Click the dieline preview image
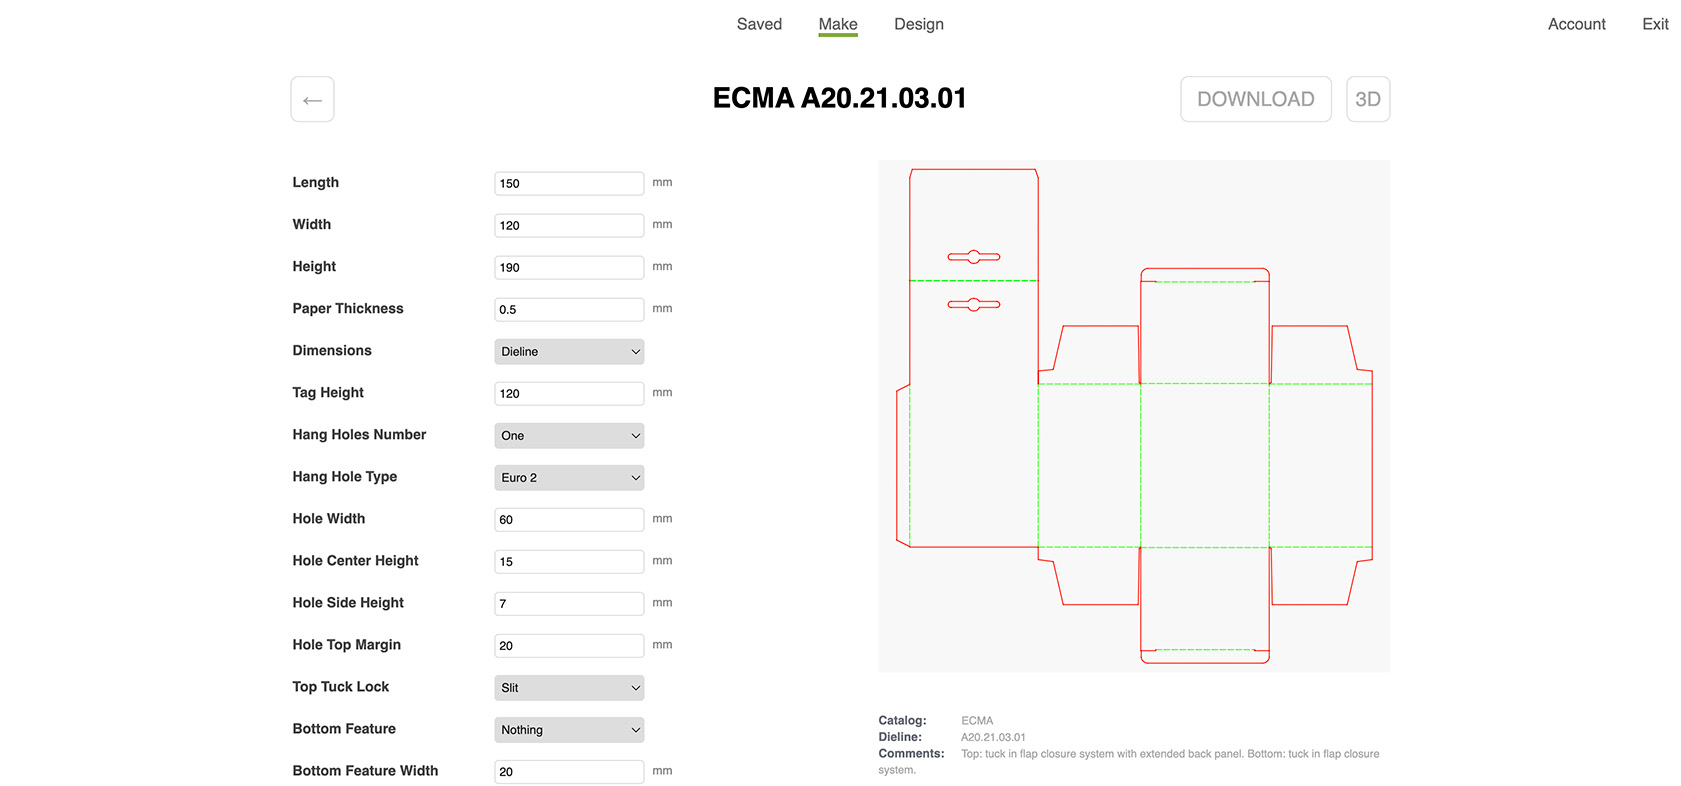Screen dimensions: 1681x786 pos(1133,415)
